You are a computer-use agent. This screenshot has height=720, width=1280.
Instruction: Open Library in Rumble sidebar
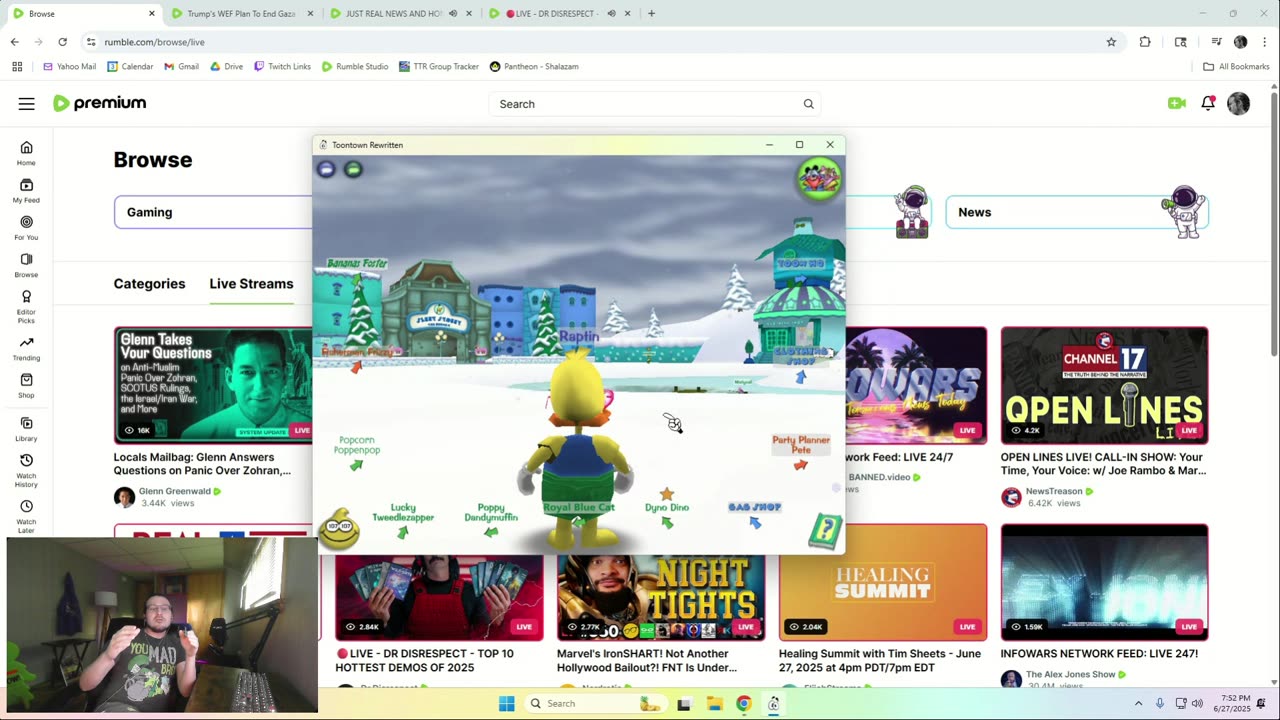[x=26, y=429]
